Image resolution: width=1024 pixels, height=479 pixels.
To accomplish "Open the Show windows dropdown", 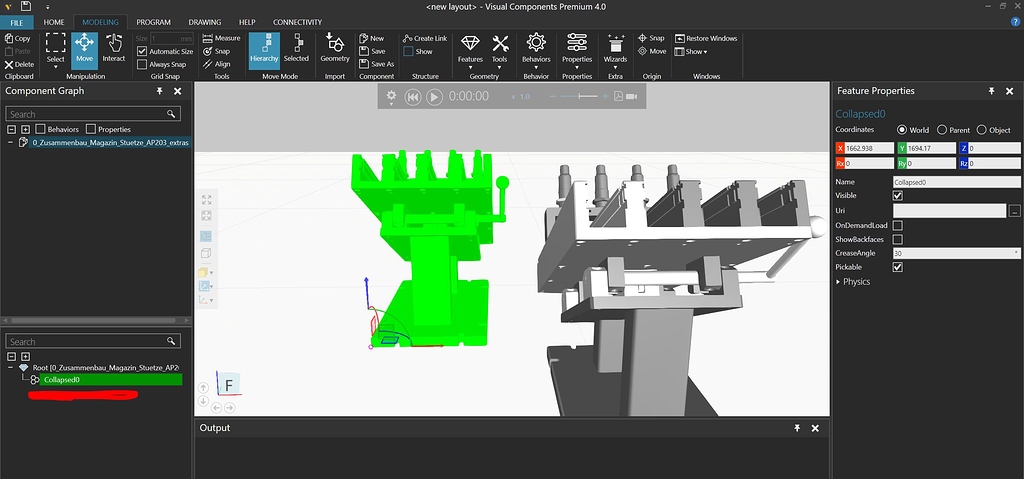I will click(691, 52).
